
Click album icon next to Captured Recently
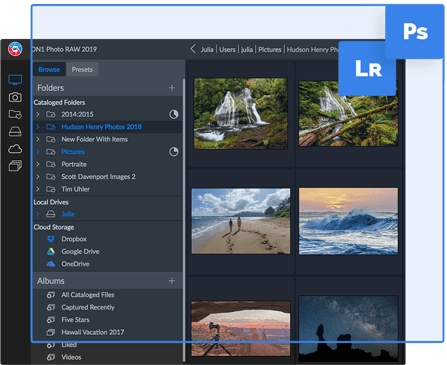(51, 307)
